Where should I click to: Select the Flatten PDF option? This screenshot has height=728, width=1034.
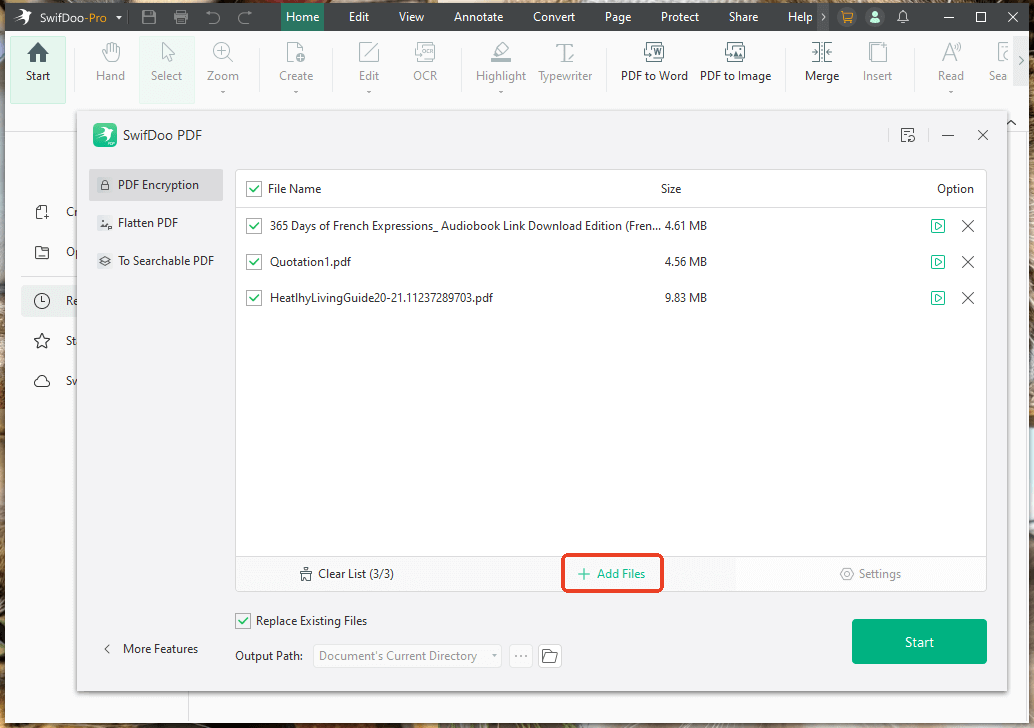[x=146, y=222]
